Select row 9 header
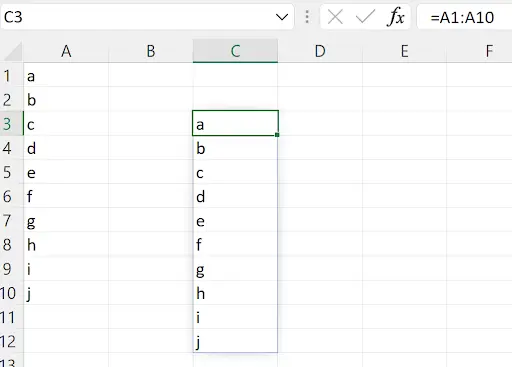Viewport: 512px width, 367px height. (x=11, y=269)
